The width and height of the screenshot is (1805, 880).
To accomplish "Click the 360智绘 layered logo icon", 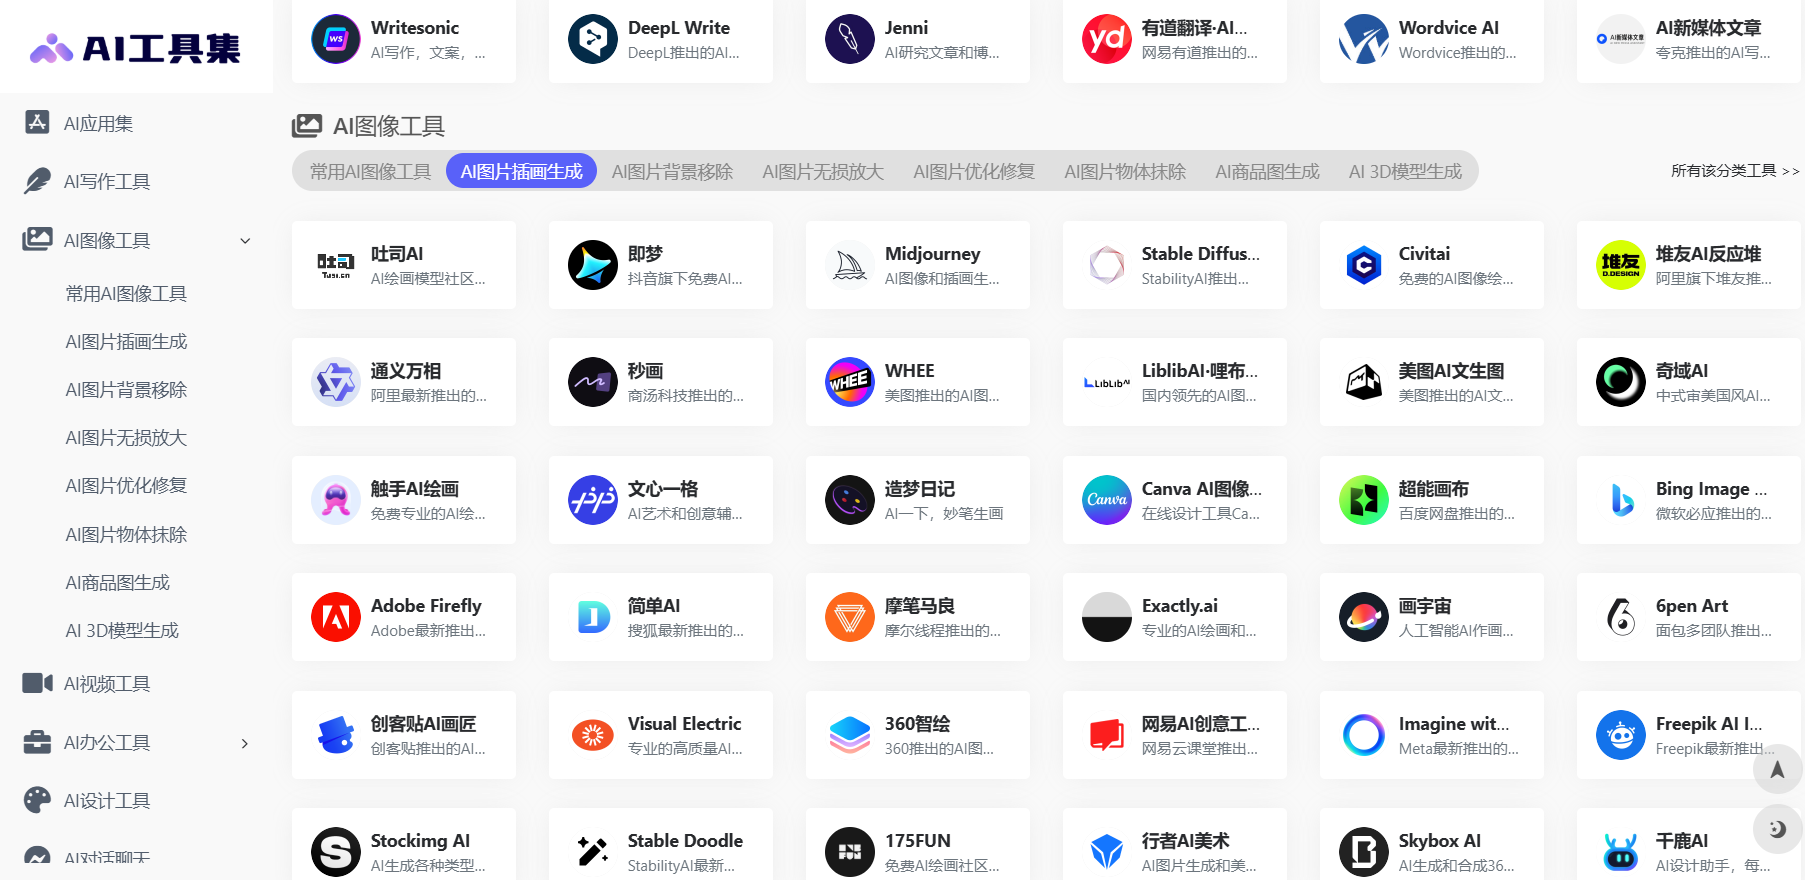I will pos(850,735).
